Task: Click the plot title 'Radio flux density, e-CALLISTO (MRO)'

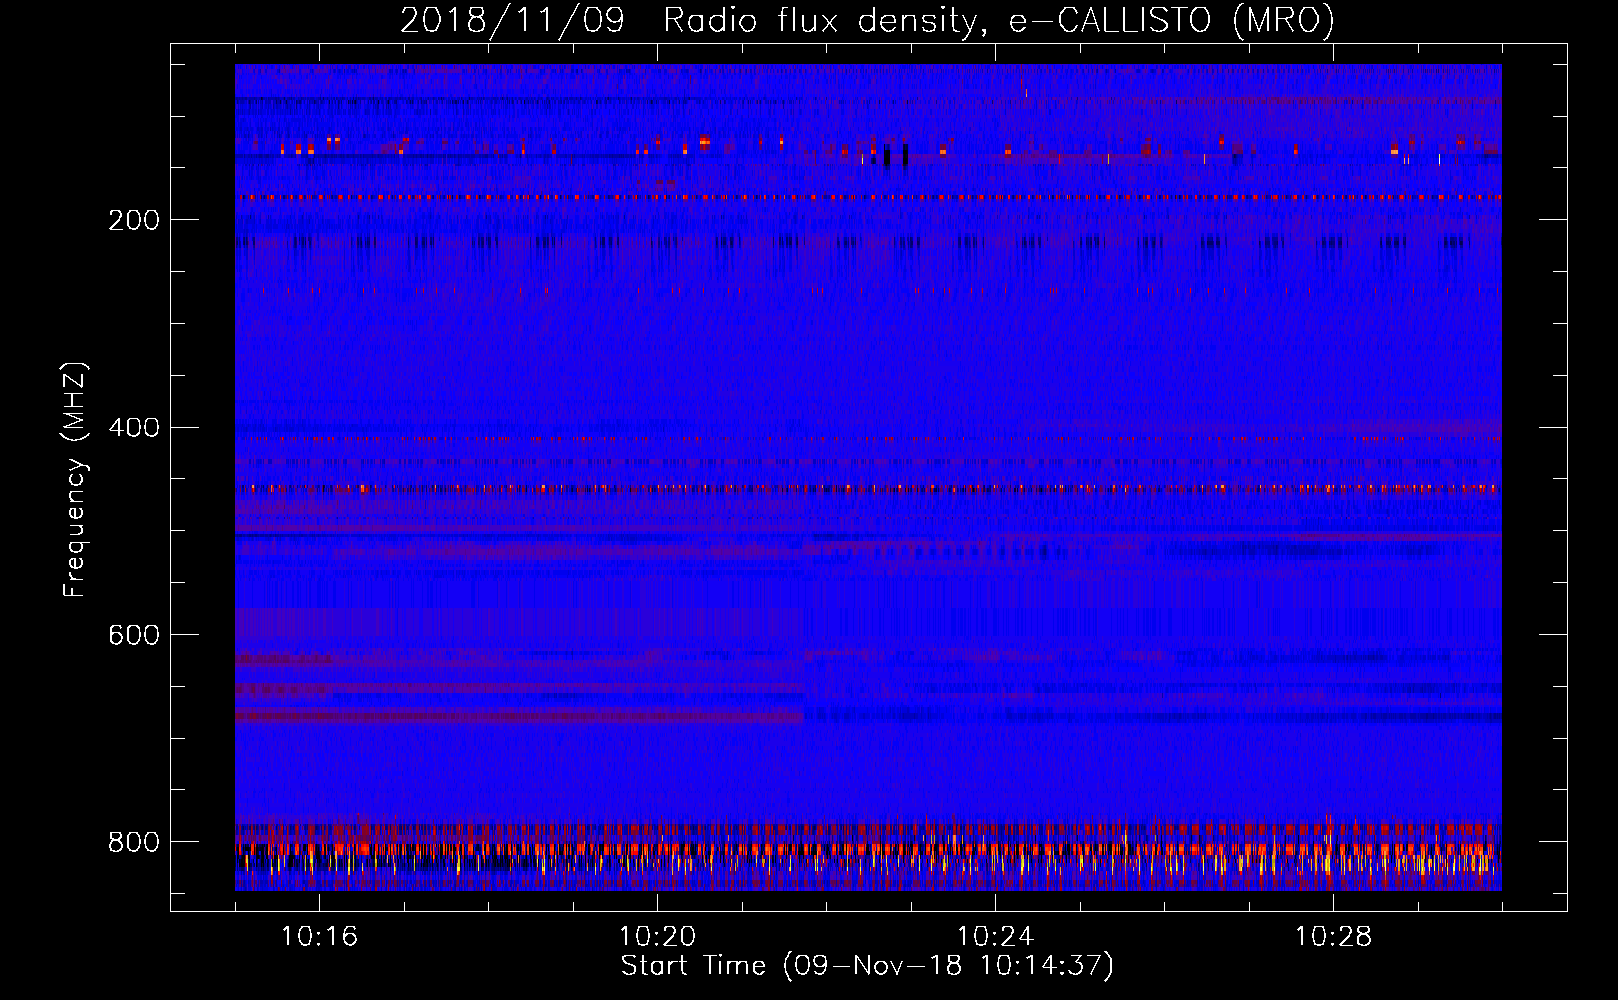Action: tap(999, 21)
